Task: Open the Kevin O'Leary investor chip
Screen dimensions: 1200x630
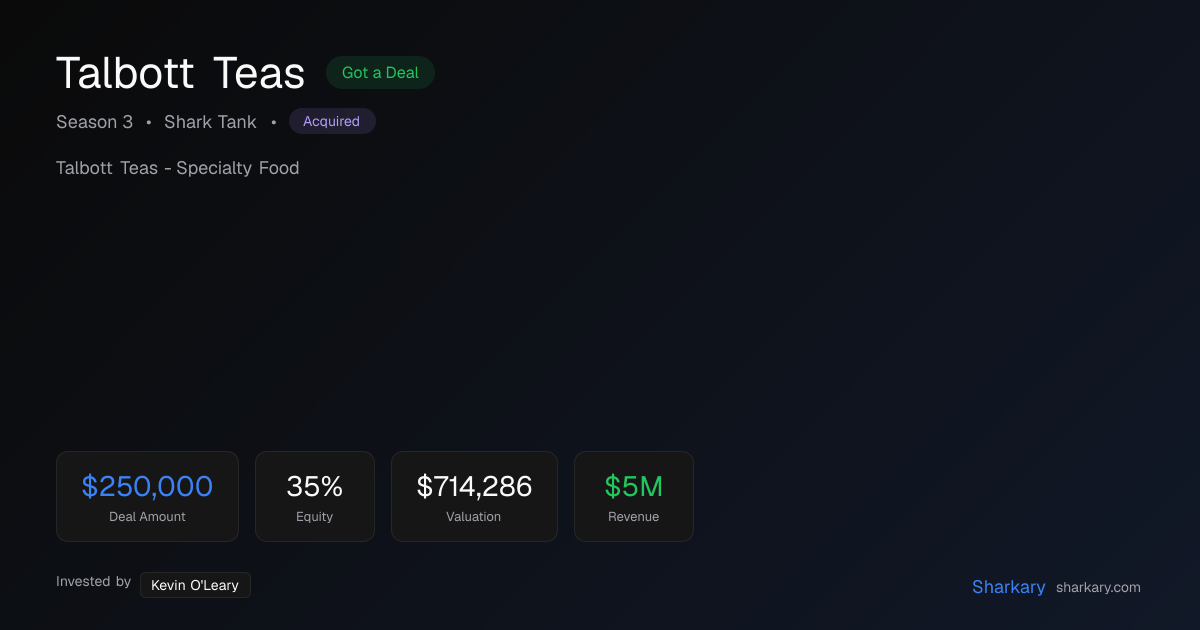Action: click(x=195, y=585)
